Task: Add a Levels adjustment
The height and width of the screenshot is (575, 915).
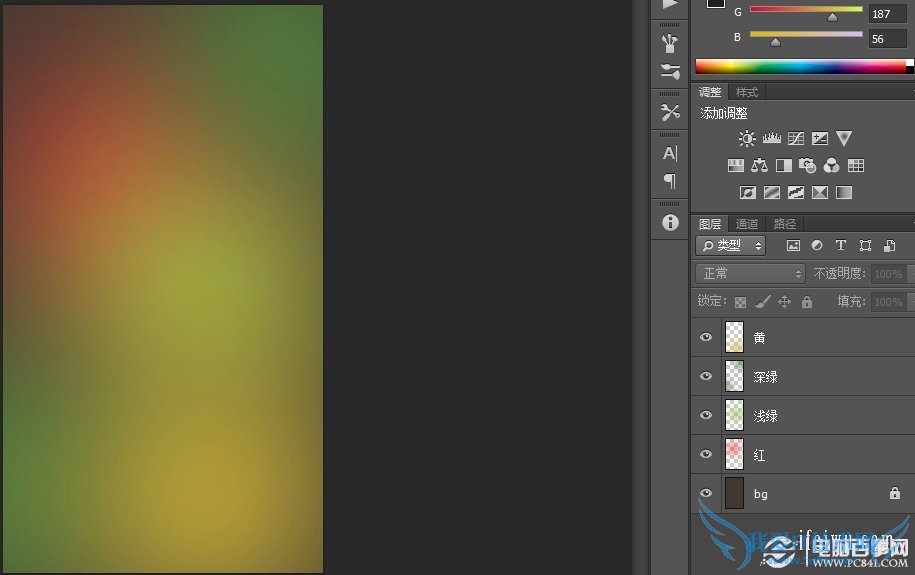Action: (x=771, y=138)
